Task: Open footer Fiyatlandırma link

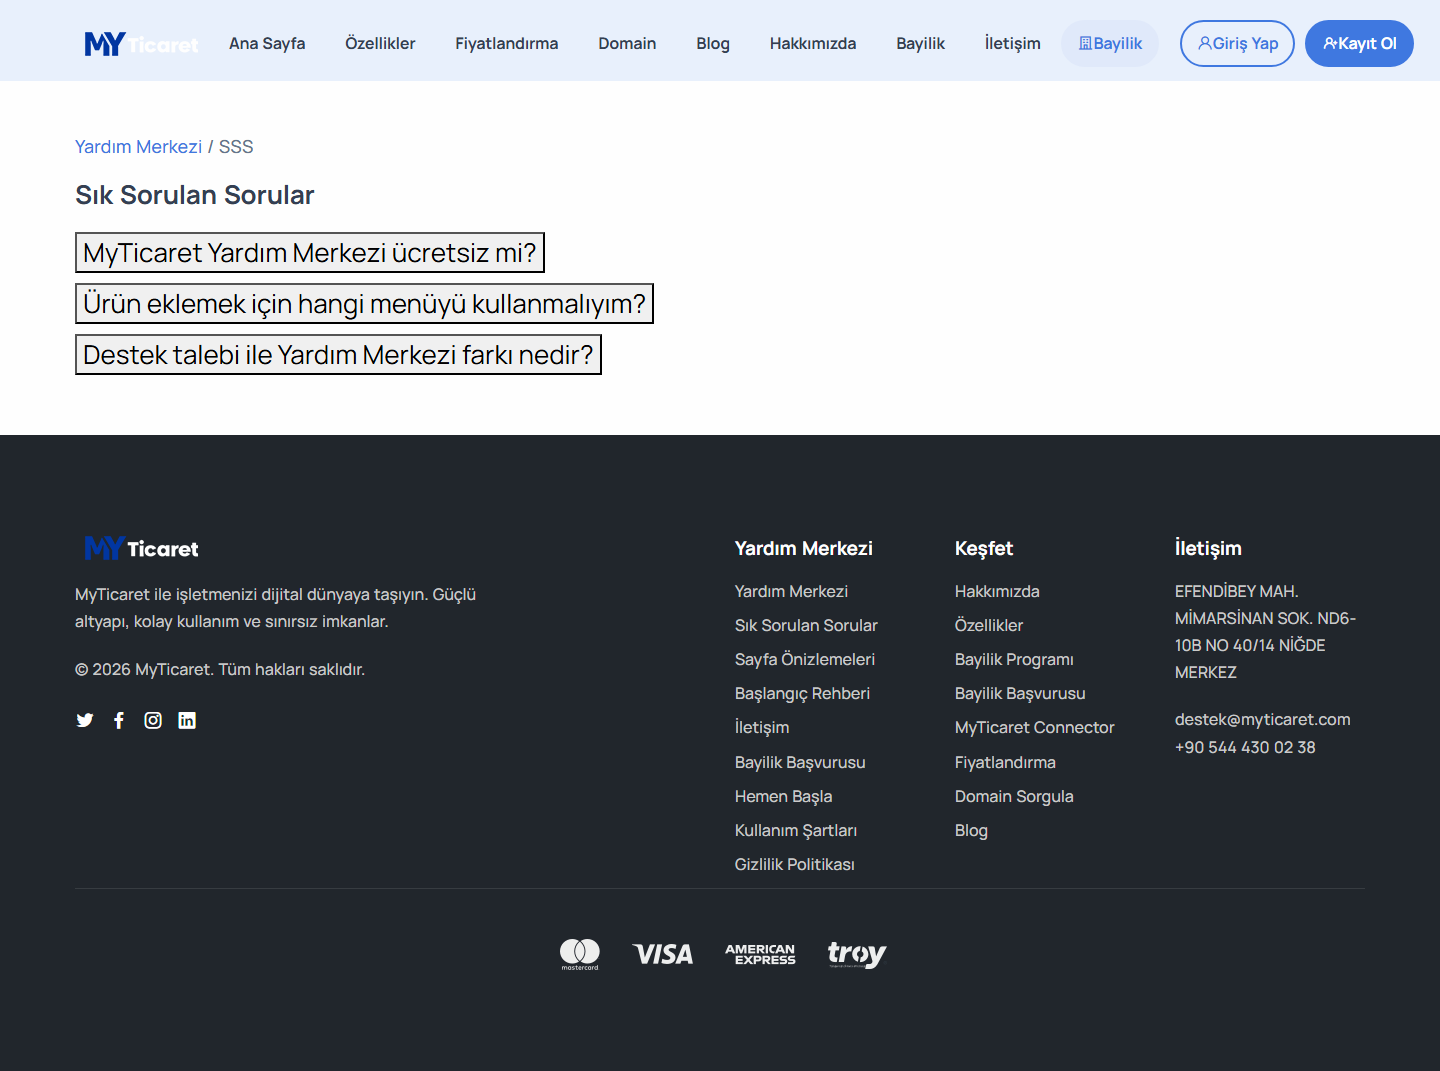Action: point(1005,763)
